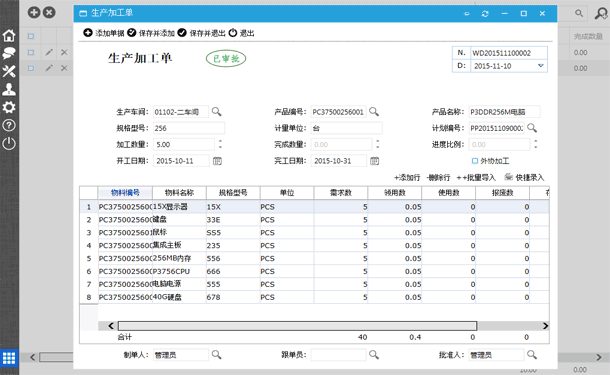Sort by 领用数 column header
The height and width of the screenshot is (375, 610).
tap(394, 193)
